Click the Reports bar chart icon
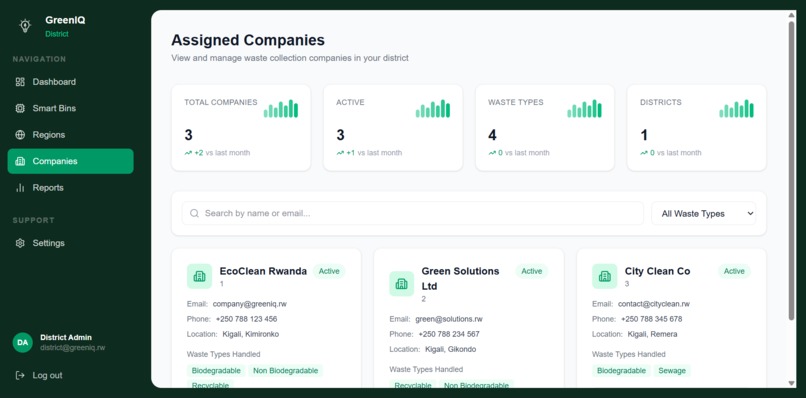 (20, 188)
